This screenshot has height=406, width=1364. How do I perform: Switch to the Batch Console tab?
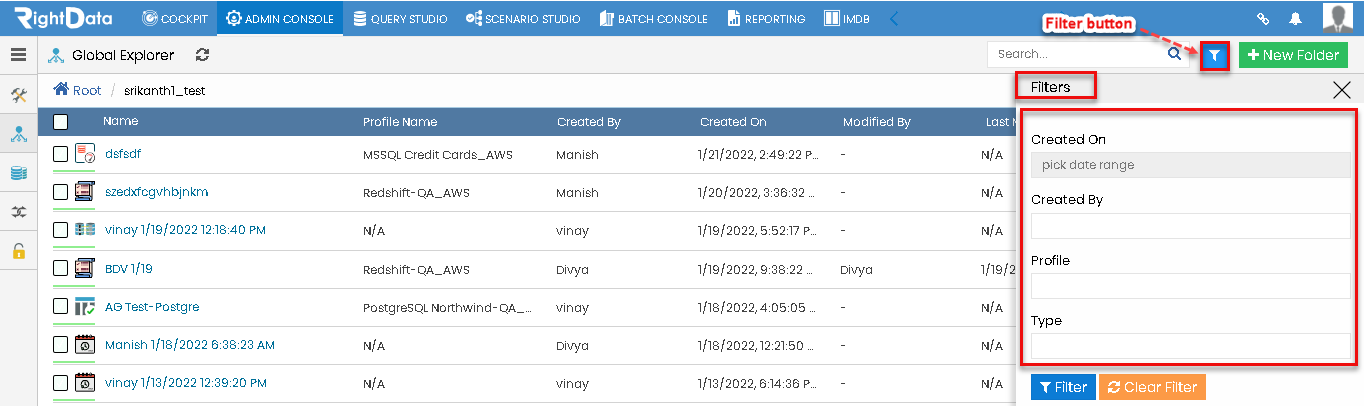click(654, 18)
